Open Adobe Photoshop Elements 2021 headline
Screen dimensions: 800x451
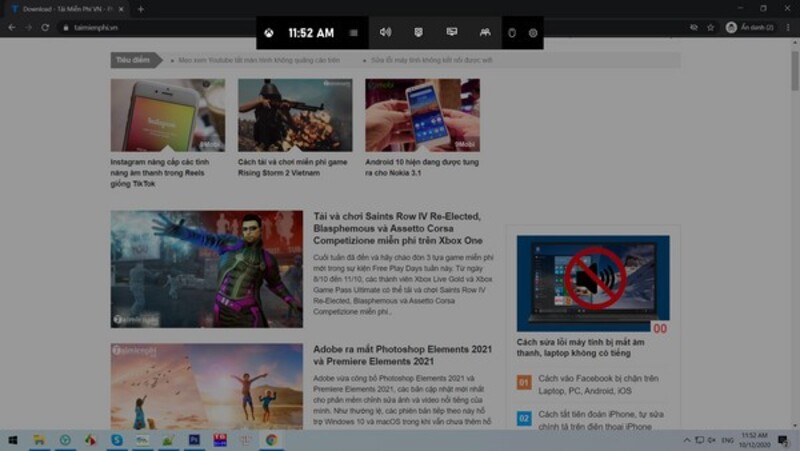403,355
